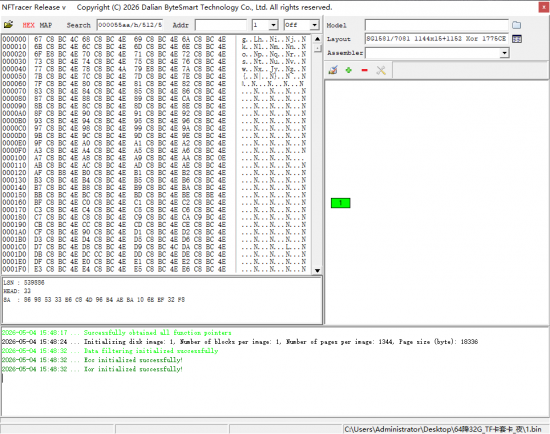Select hex row at offset 000000
Viewport: 550px width, 434px height.
point(154,39)
